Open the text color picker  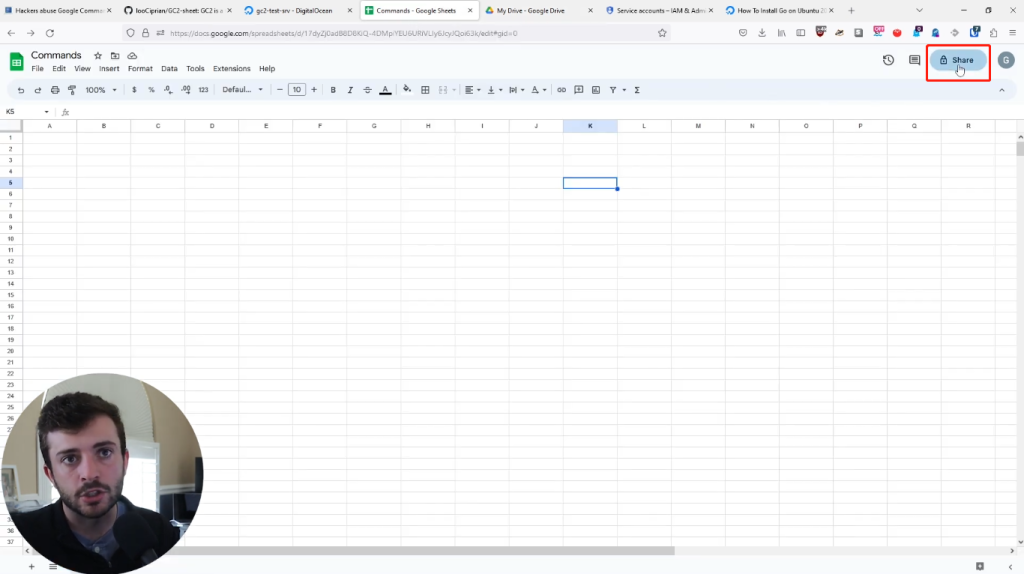385,90
